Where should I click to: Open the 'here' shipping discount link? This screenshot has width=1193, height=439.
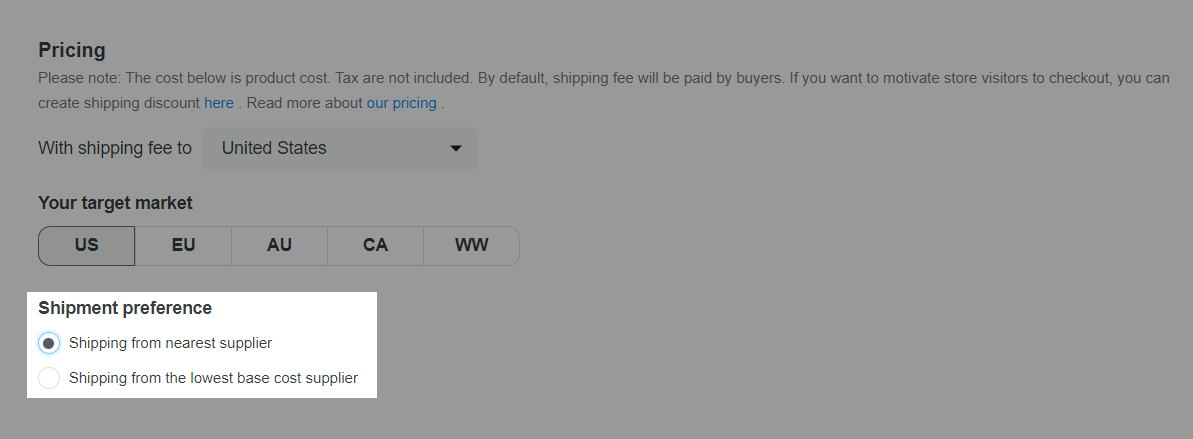[218, 103]
